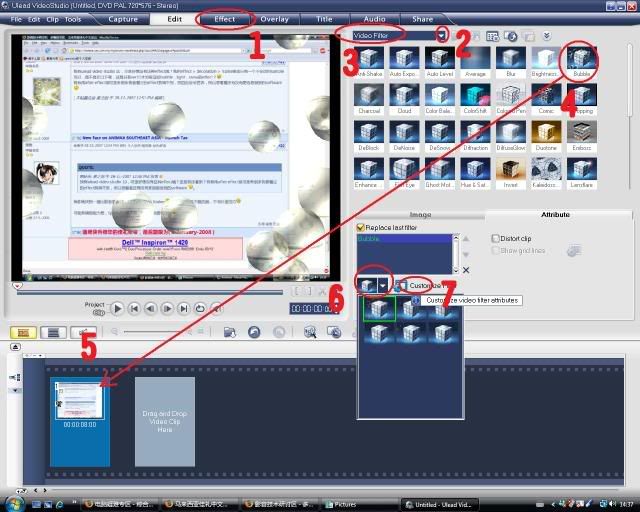Viewport: 640px width, 512px height.
Task: Expand the library options double-chevron
Action: [x=547, y=36]
